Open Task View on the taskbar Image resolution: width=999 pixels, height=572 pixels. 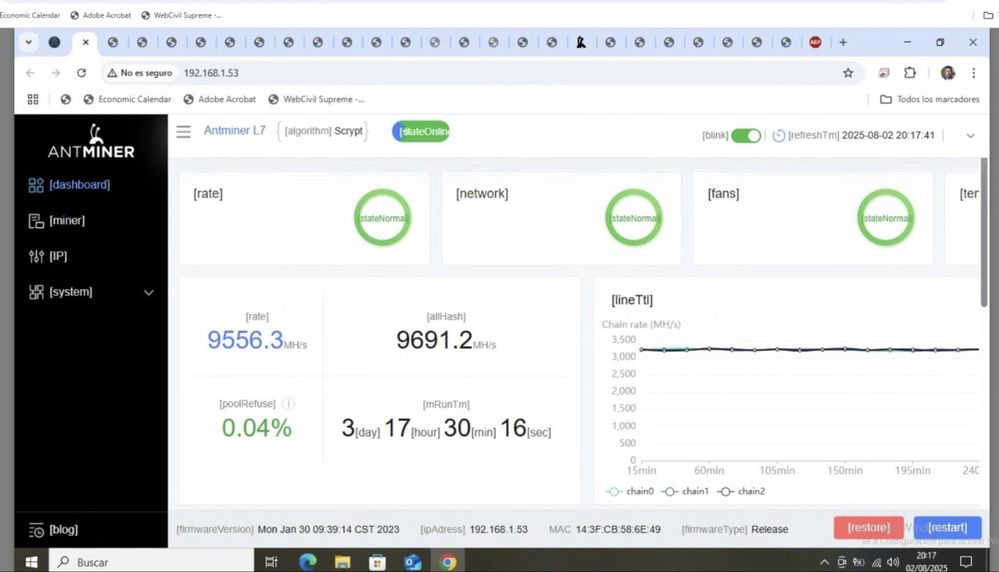coord(271,562)
